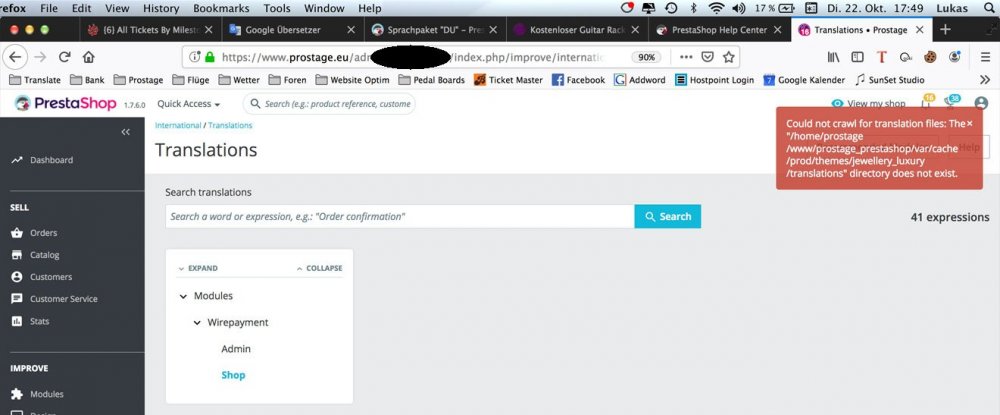Open the Hostpoint Login bookmark

(714, 80)
